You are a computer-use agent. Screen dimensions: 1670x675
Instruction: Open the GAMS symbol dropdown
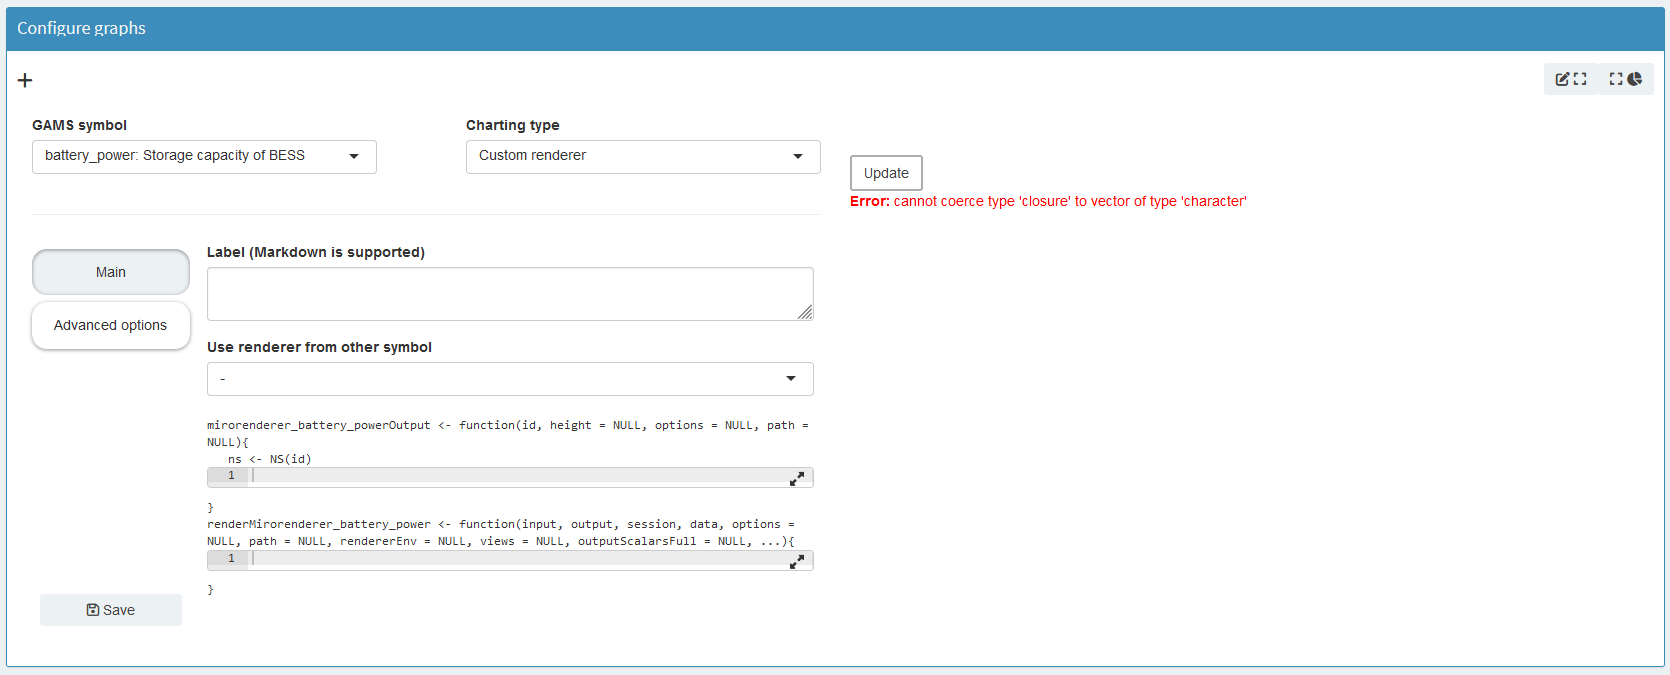coord(204,156)
